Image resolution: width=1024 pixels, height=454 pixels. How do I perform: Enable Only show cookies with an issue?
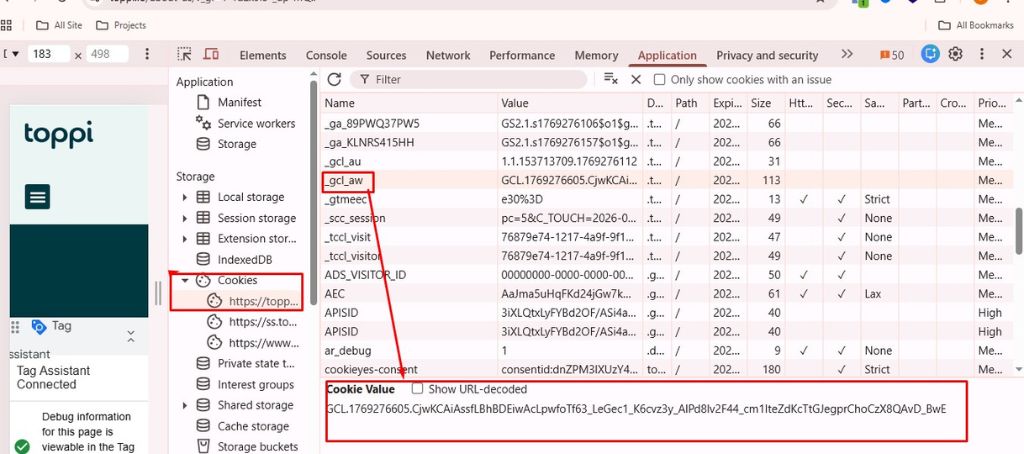660,80
